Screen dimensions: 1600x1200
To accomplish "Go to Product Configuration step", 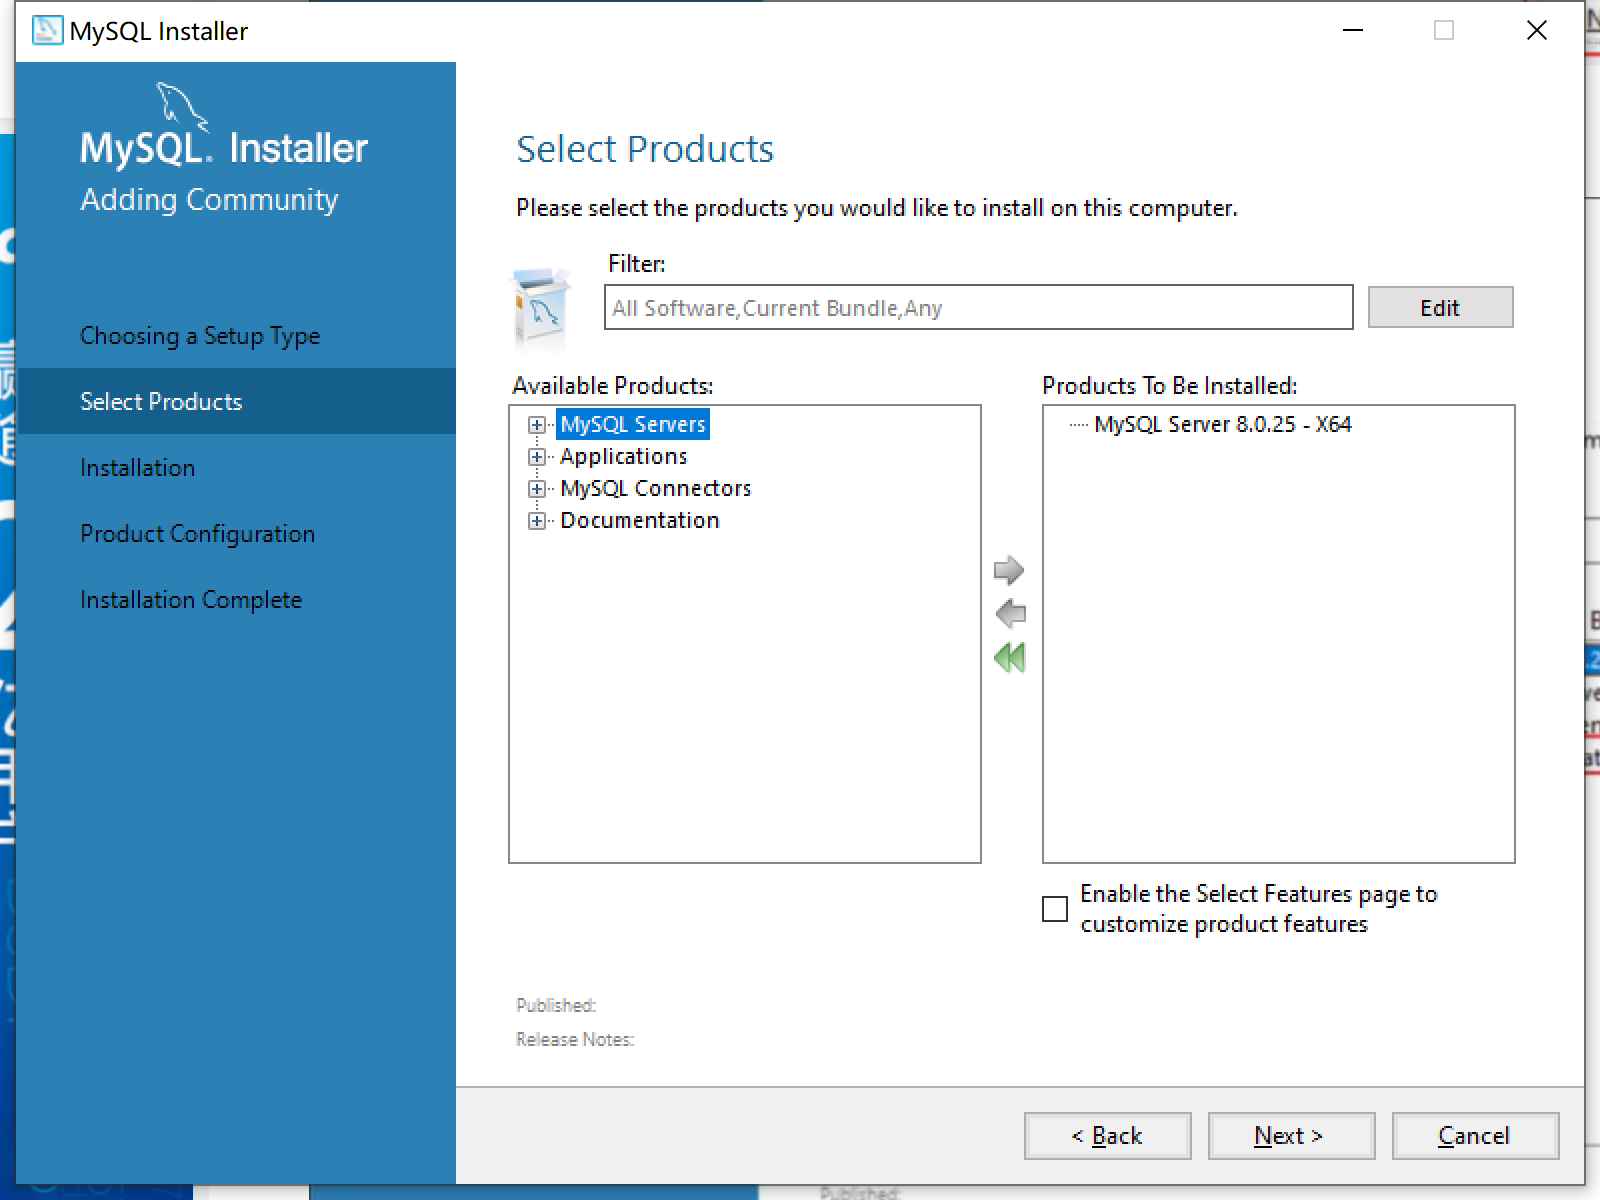I will [x=198, y=534].
